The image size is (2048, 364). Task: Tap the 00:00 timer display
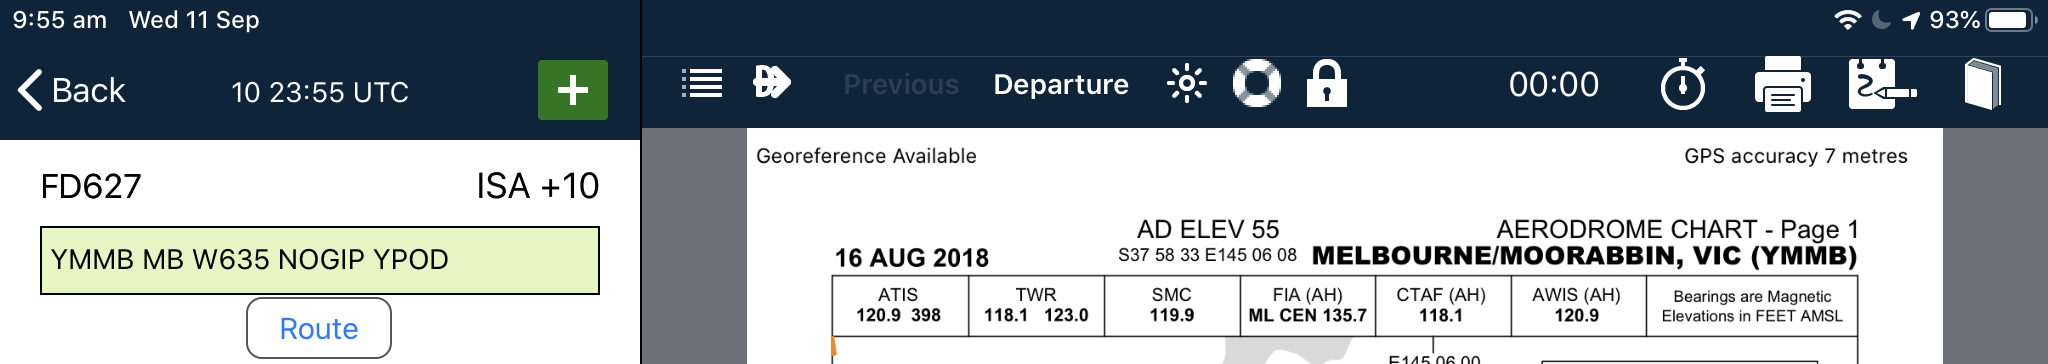tap(1554, 84)
